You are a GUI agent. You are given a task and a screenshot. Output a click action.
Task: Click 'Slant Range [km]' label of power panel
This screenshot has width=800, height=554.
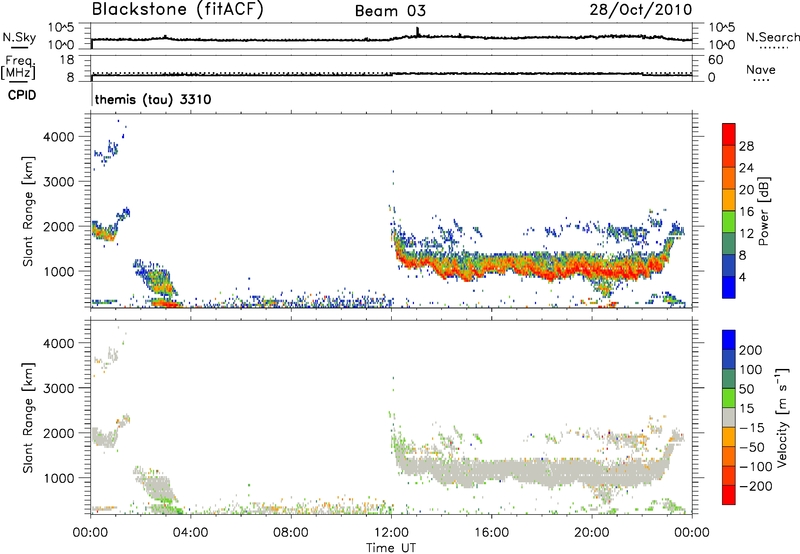pos(28,211)
